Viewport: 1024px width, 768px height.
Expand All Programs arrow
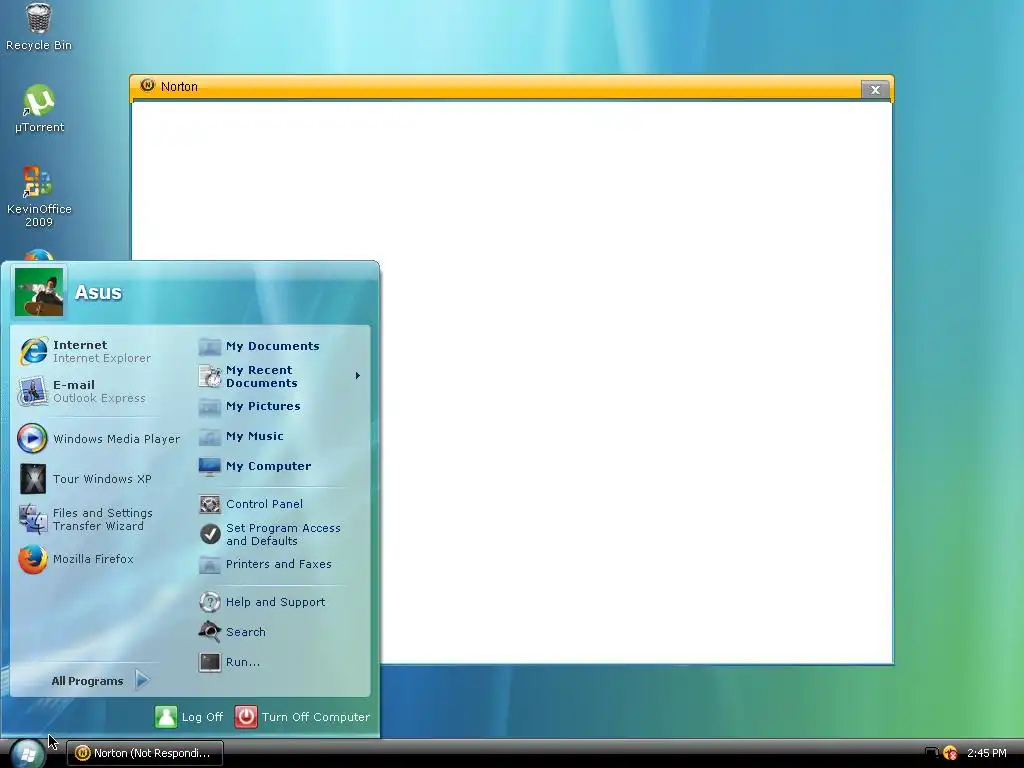click(142, 680)
